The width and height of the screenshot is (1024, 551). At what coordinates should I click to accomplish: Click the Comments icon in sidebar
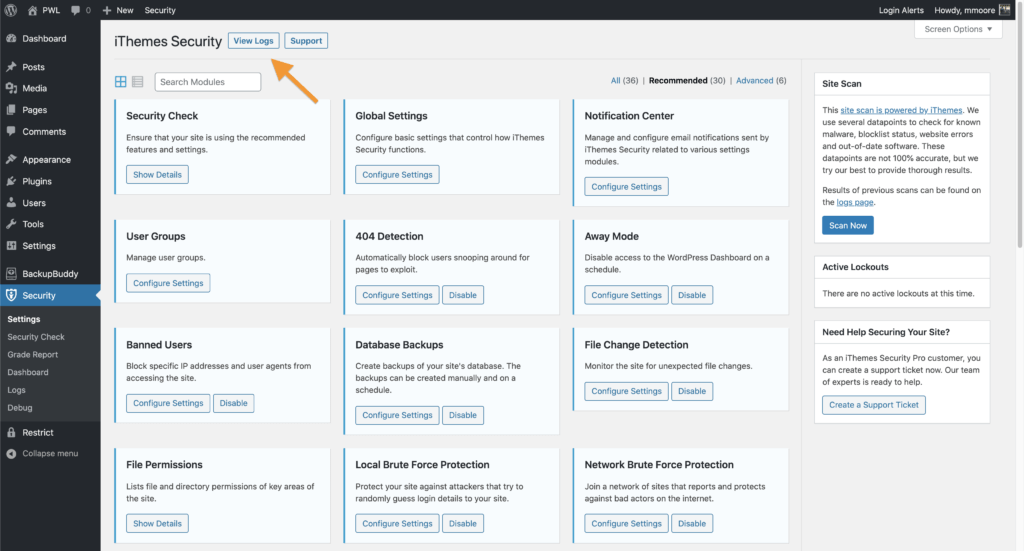11,131
